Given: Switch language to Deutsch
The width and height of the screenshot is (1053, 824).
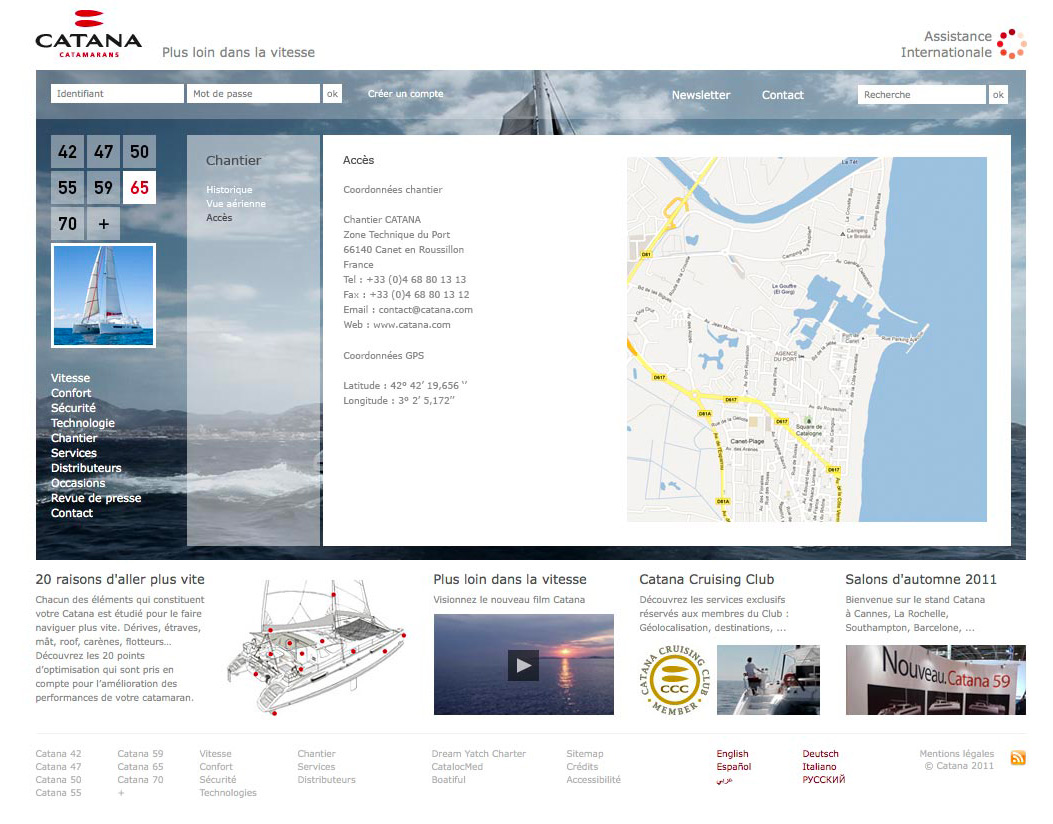Looking at the screenshot, I should (820, 754).
